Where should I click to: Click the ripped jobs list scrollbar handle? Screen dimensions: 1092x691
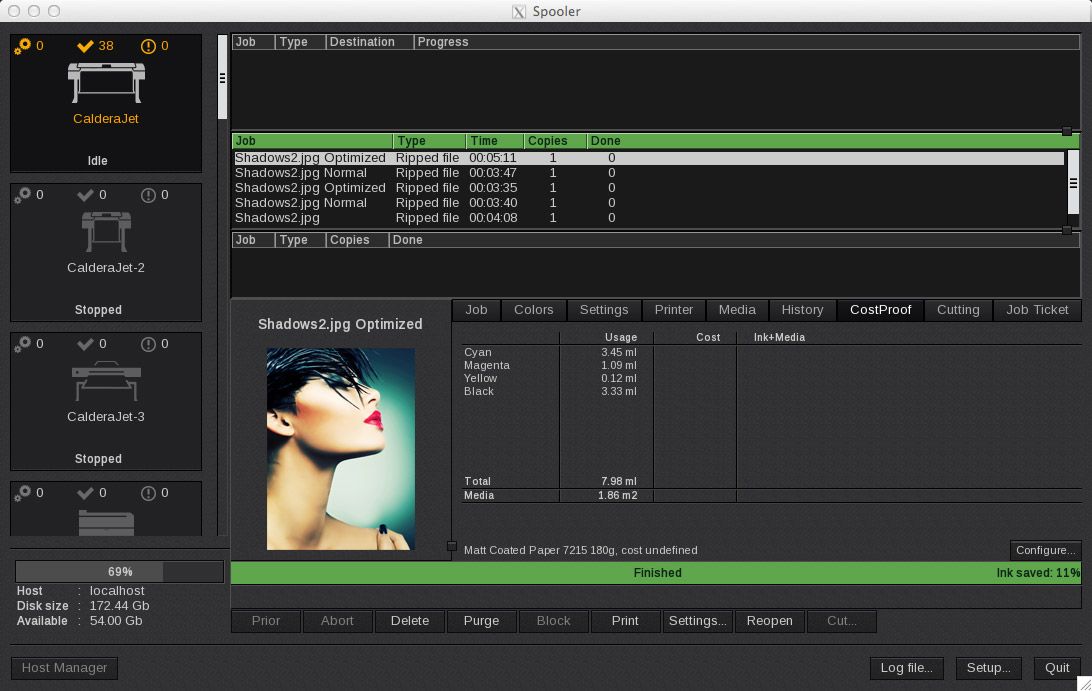[x=1073, y=183]
